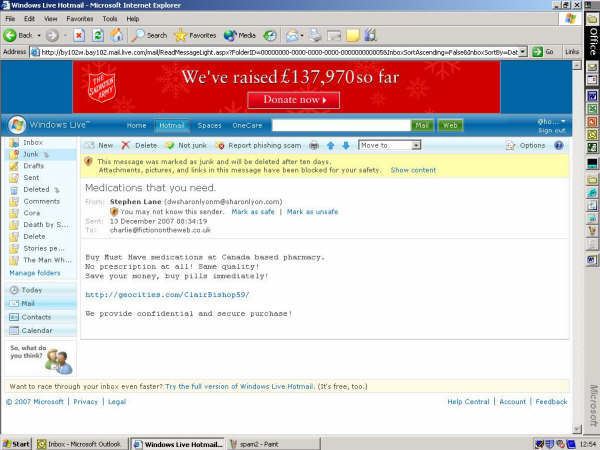Go to the IE Home page icon
600x450 pixels.
[117, 36]
